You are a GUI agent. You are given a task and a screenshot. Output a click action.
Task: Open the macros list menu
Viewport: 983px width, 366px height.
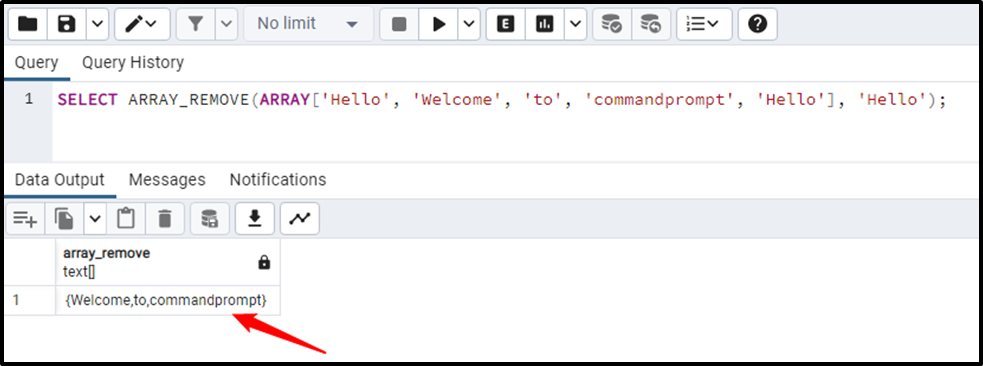coord(704,24)
